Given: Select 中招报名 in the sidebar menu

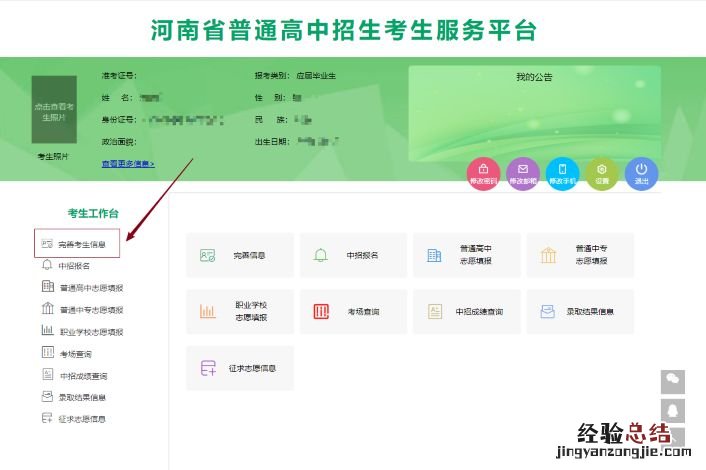Looking at the screenshot, I should pyautogui.click(x=73, y=266).
